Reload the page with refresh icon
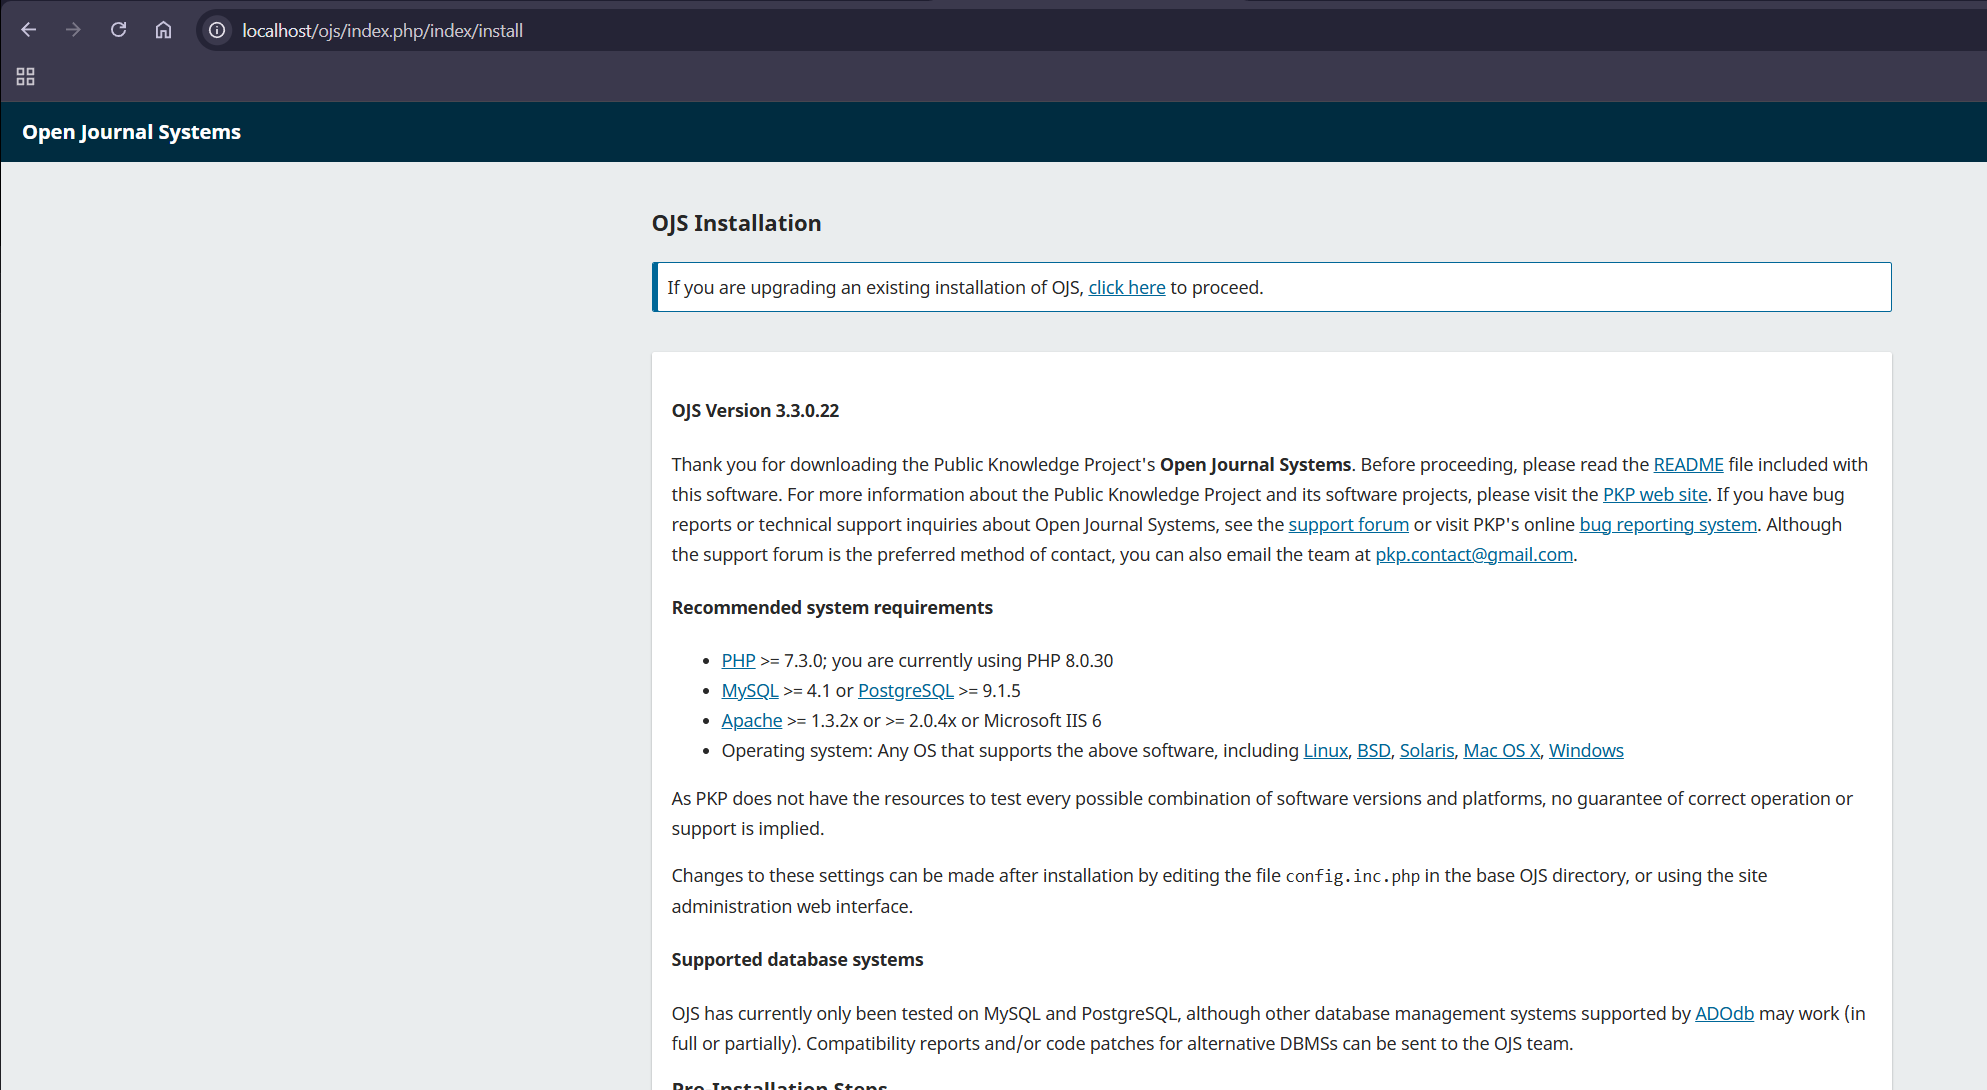Image resolution: width=1987 pixels, height=1090 pixels. click(x=118, y=30)
